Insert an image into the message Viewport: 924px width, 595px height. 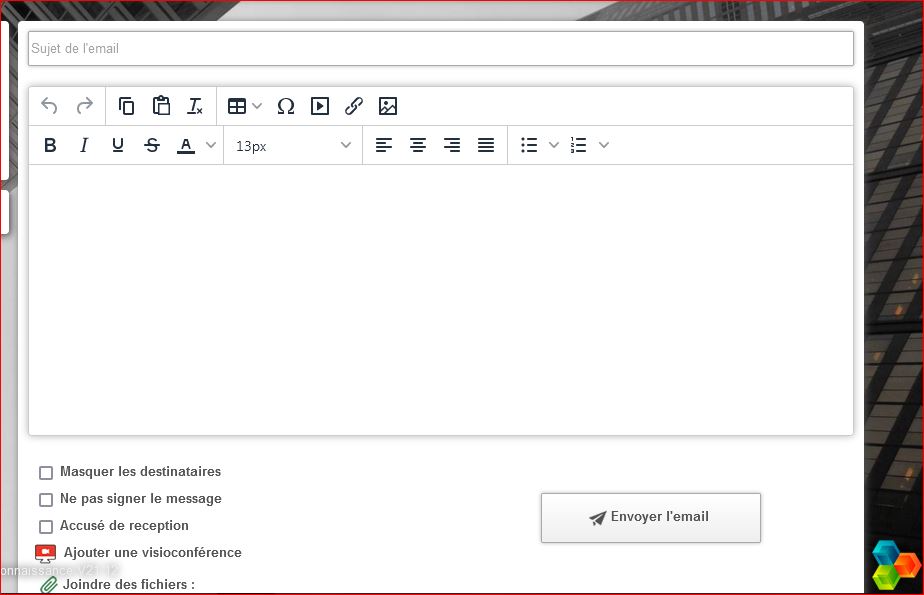click(x=388, y=106)
